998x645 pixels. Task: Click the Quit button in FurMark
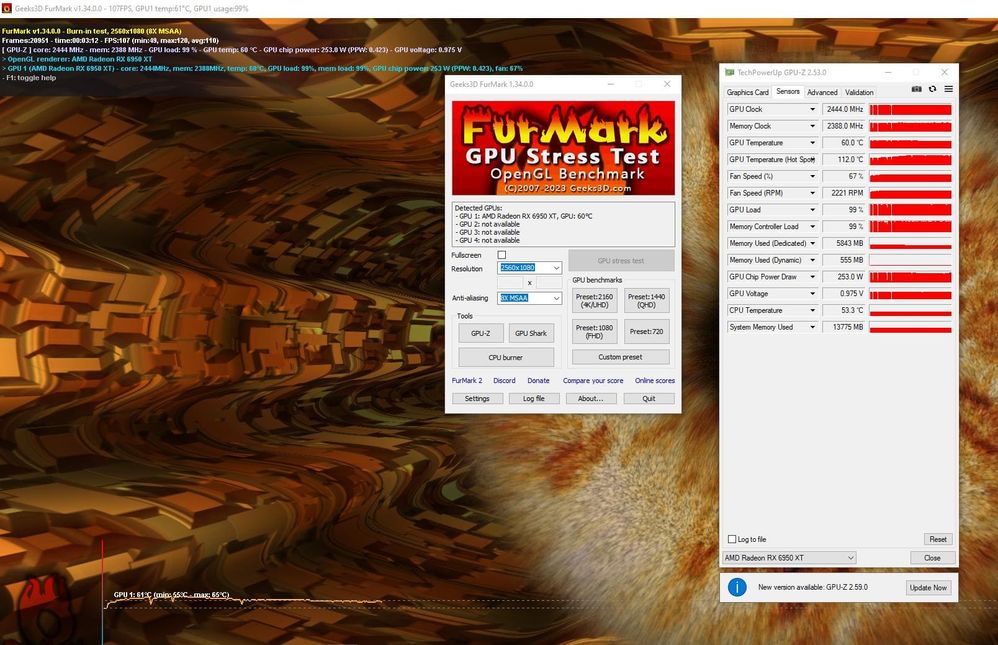[649, 399]
